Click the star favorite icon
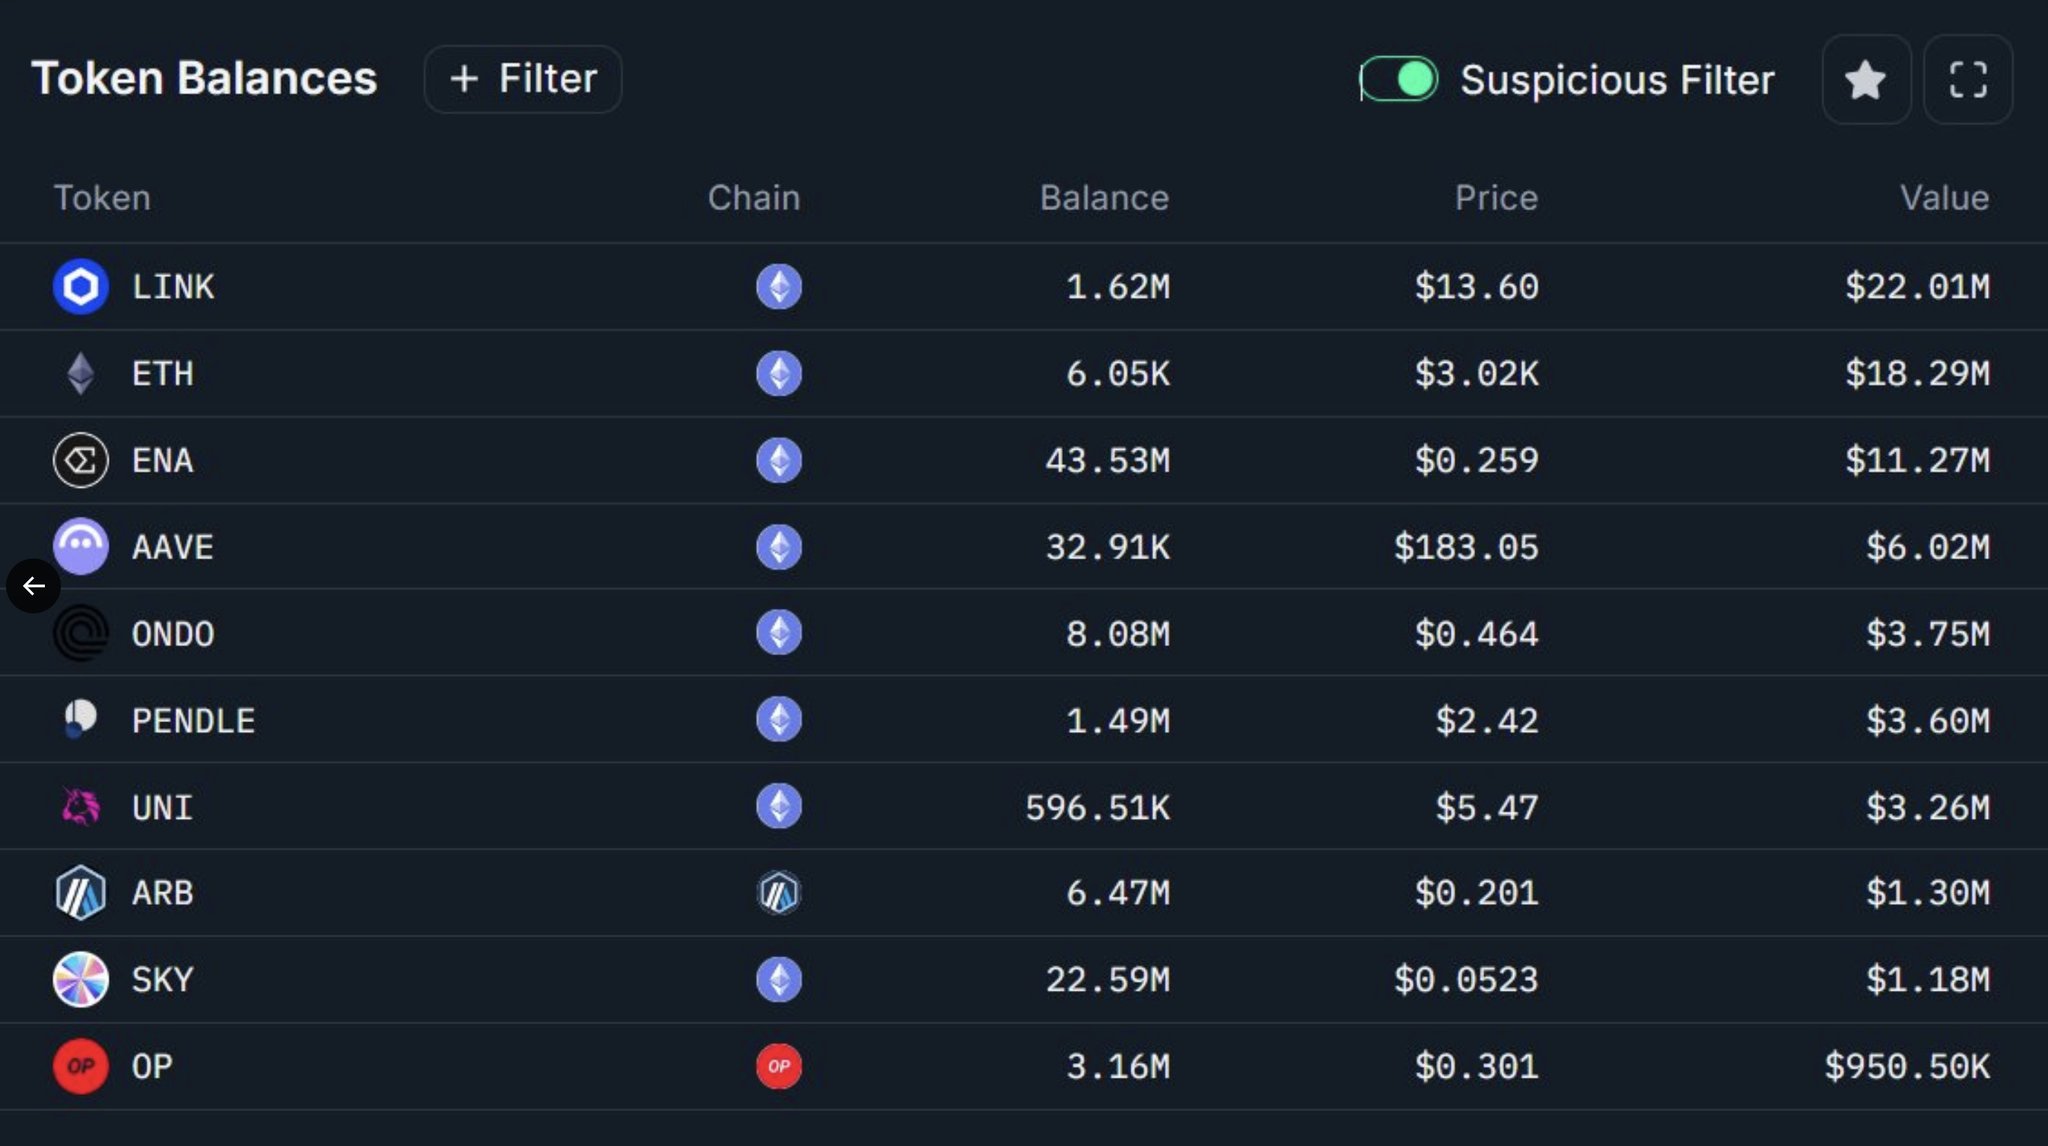The width and height of the screenshot is (2048, 1146). coord(1865,80)
